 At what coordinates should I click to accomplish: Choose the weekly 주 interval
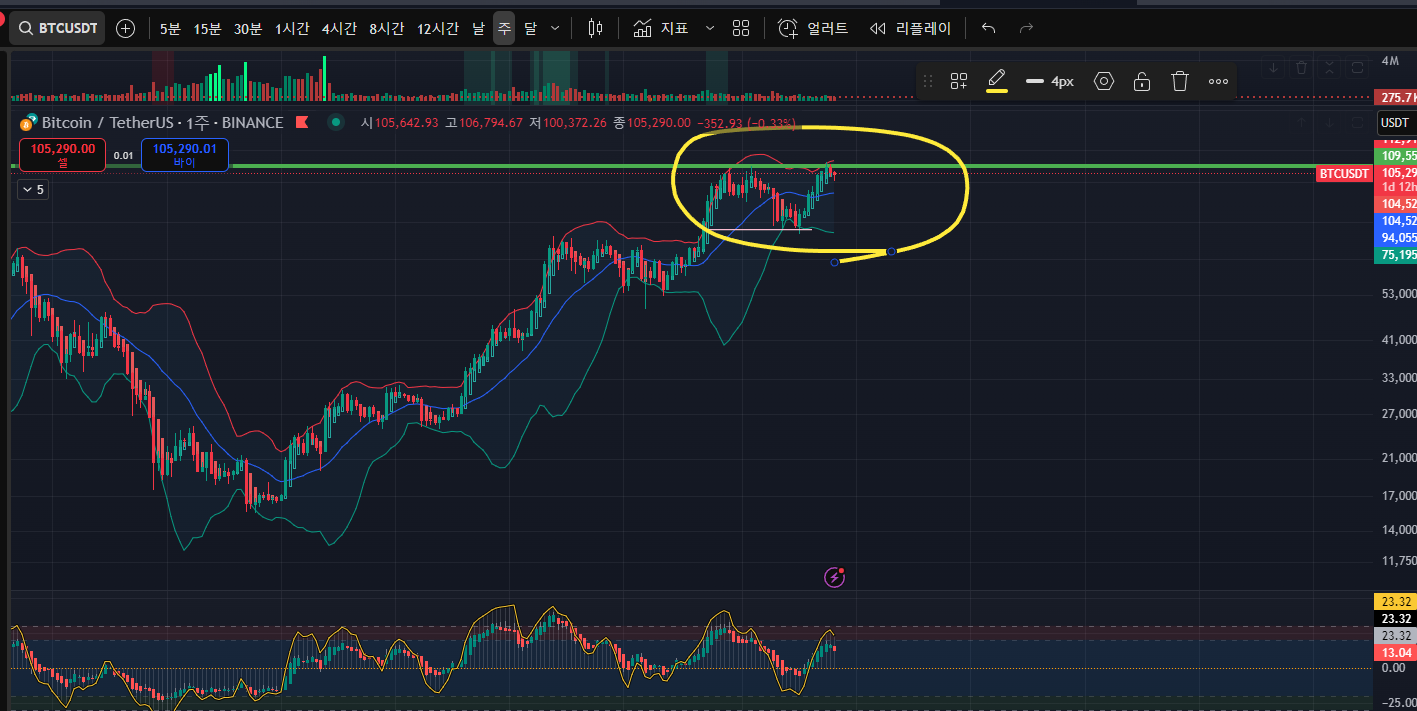coord(504,28)
